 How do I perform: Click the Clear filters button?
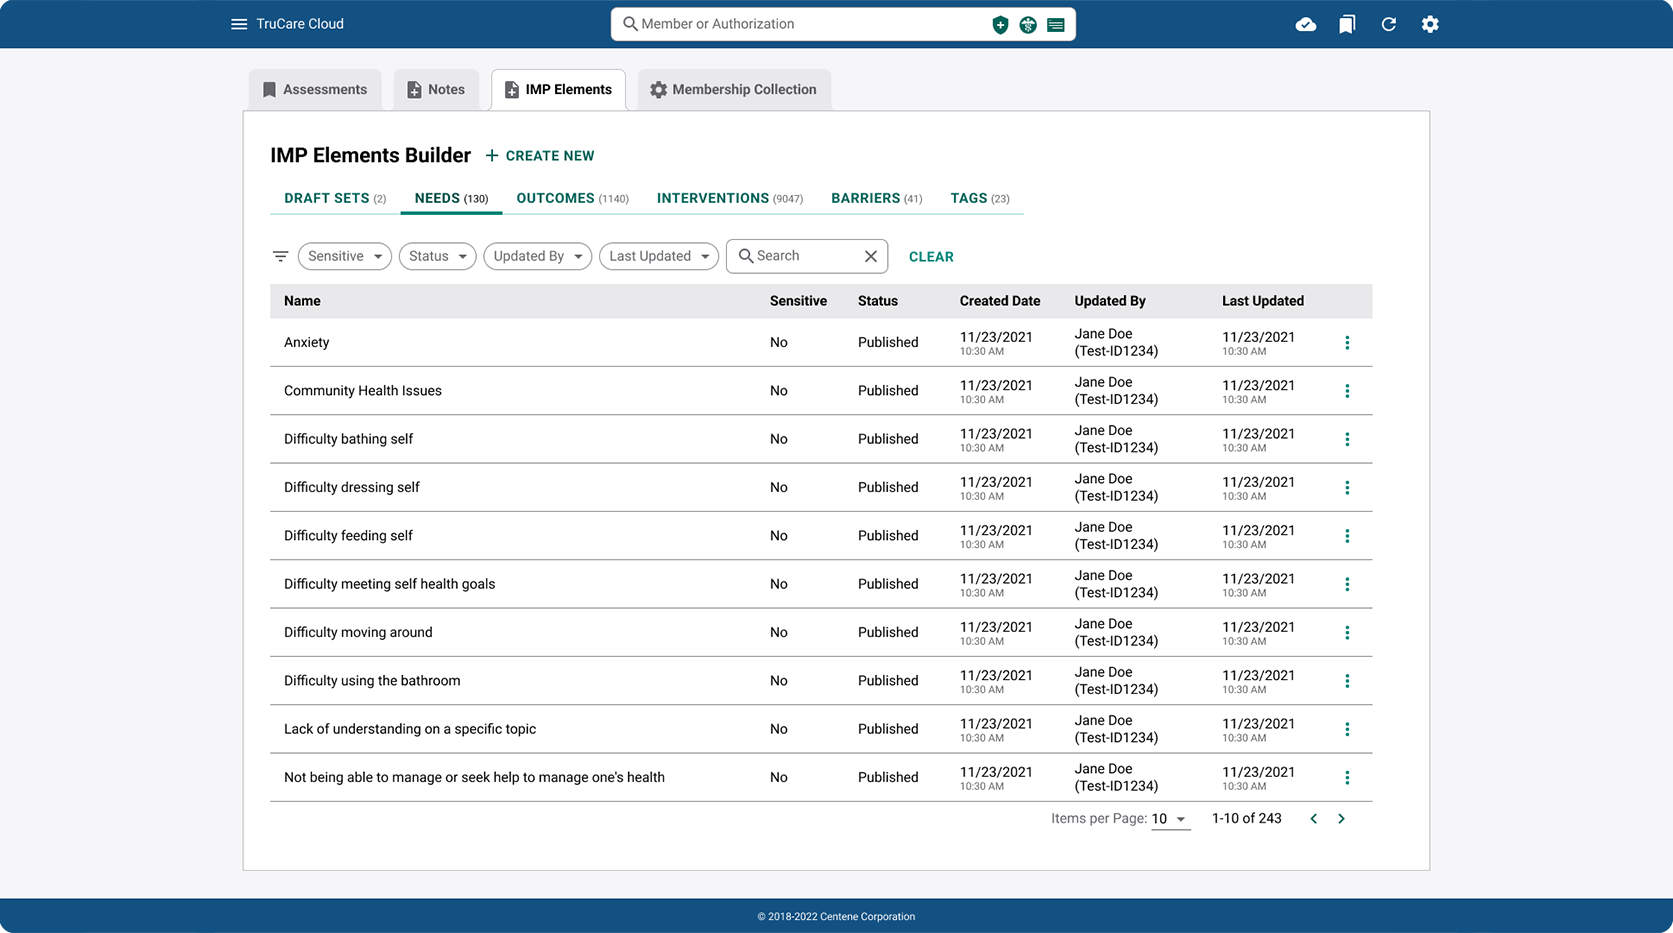pyautogui.click(x=931, y=257)
